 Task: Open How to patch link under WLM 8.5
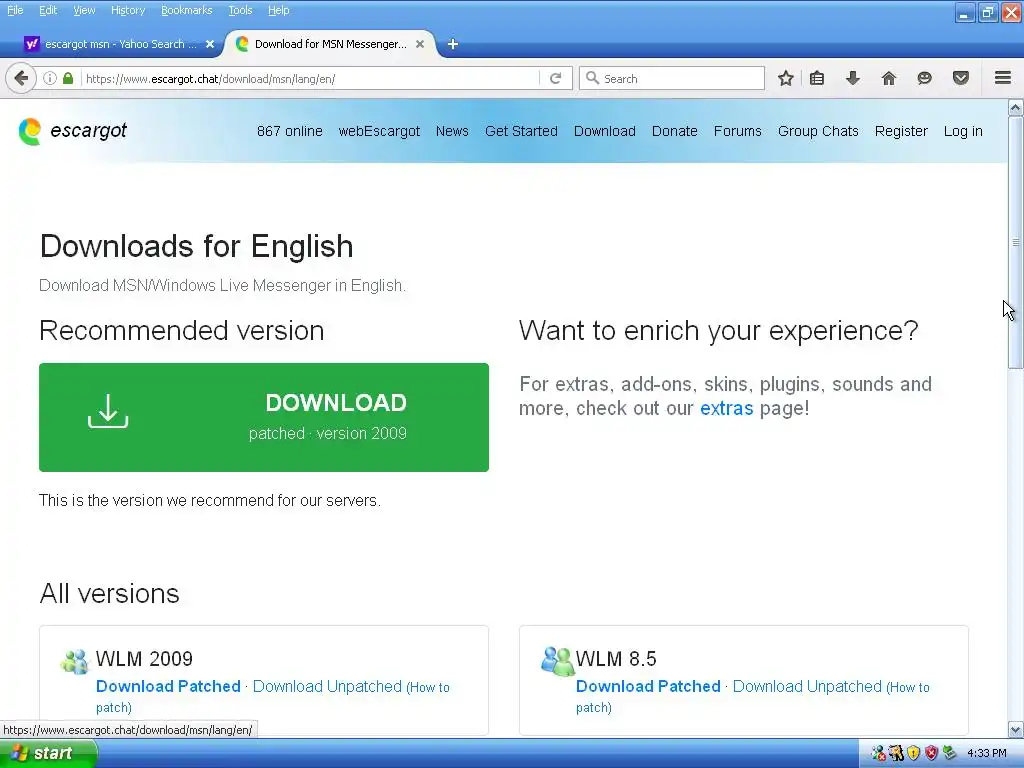coord(910,688)
